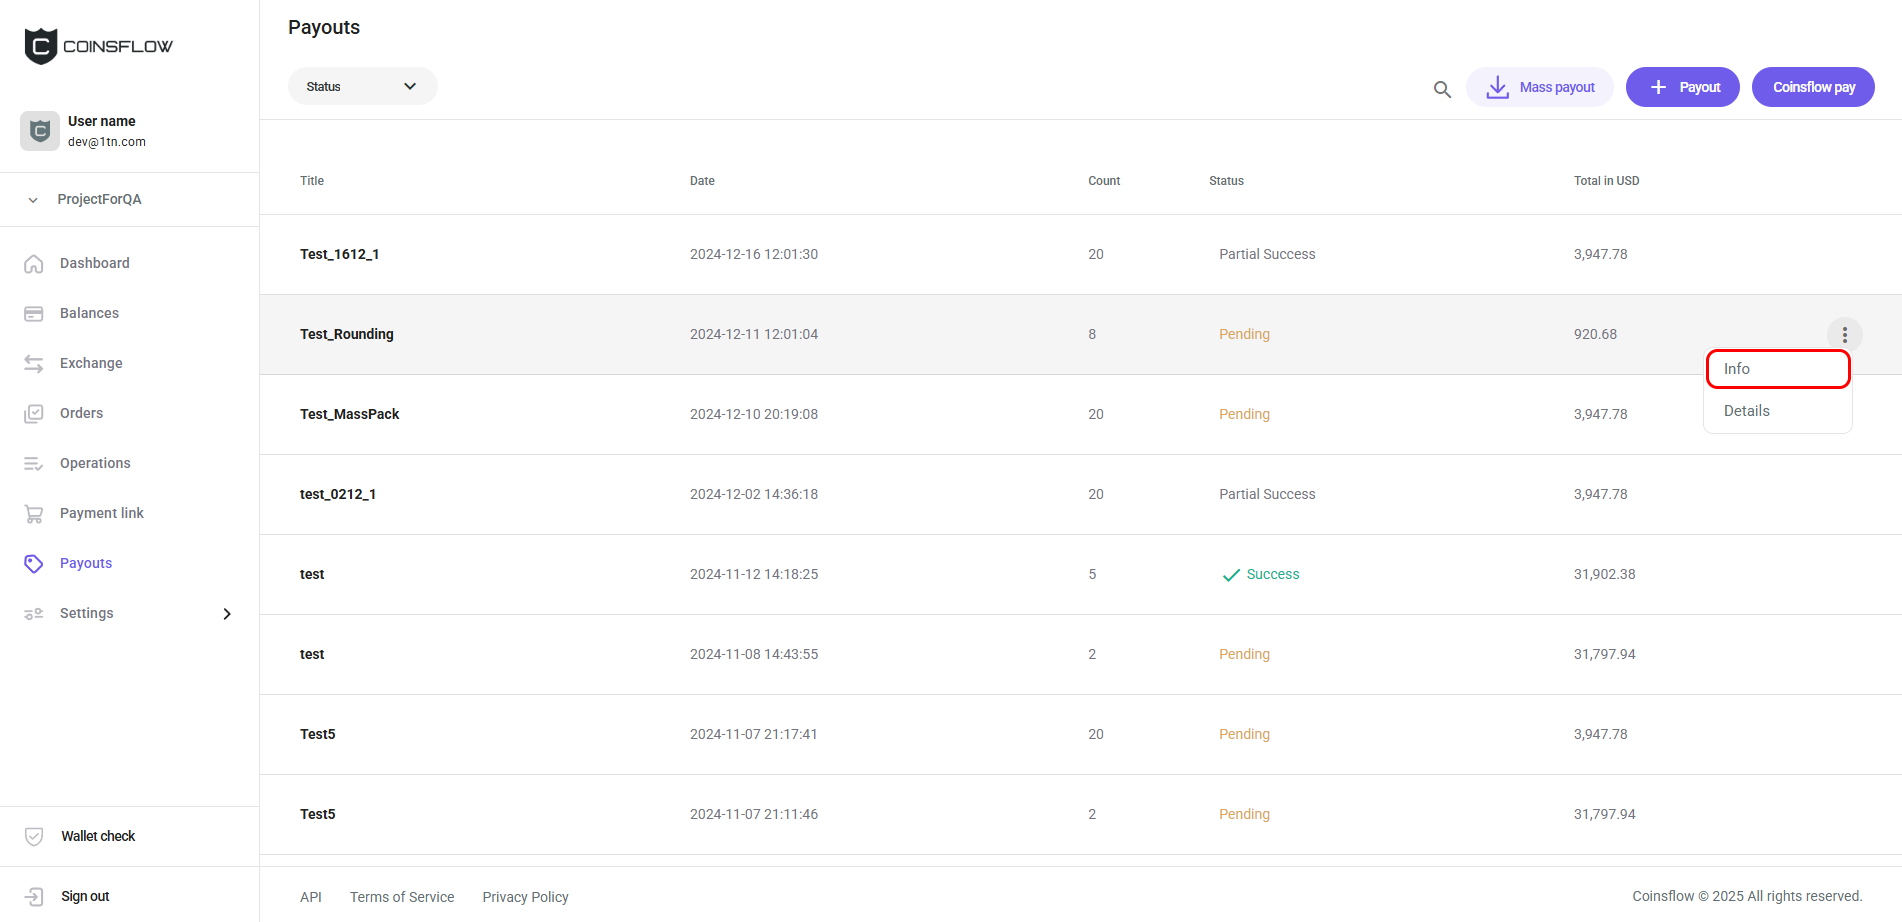Sign out of the account

[85, 896]
